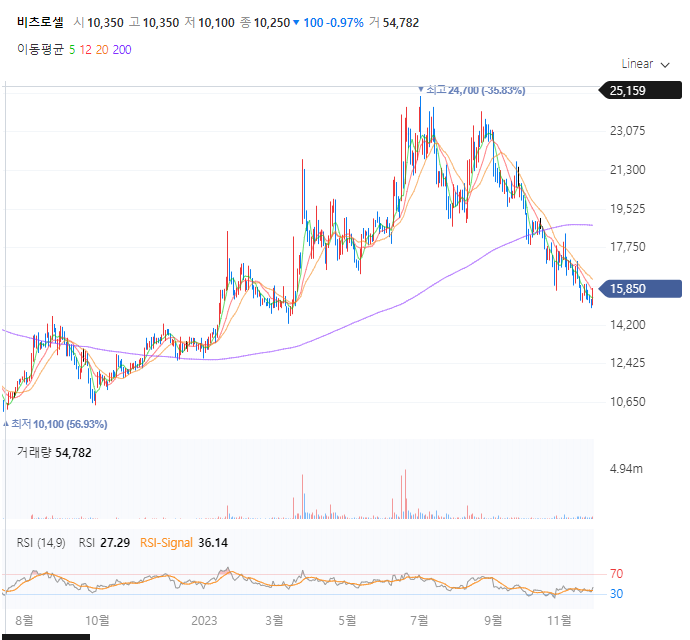Click the -0.97% change percentage
The height and width of the screenshot is (640, 690).
pyautogui.click(x=345, y=22)
